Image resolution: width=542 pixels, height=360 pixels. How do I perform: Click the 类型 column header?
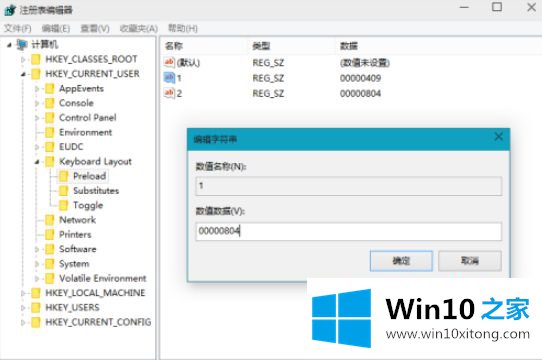tap(261, 46)
